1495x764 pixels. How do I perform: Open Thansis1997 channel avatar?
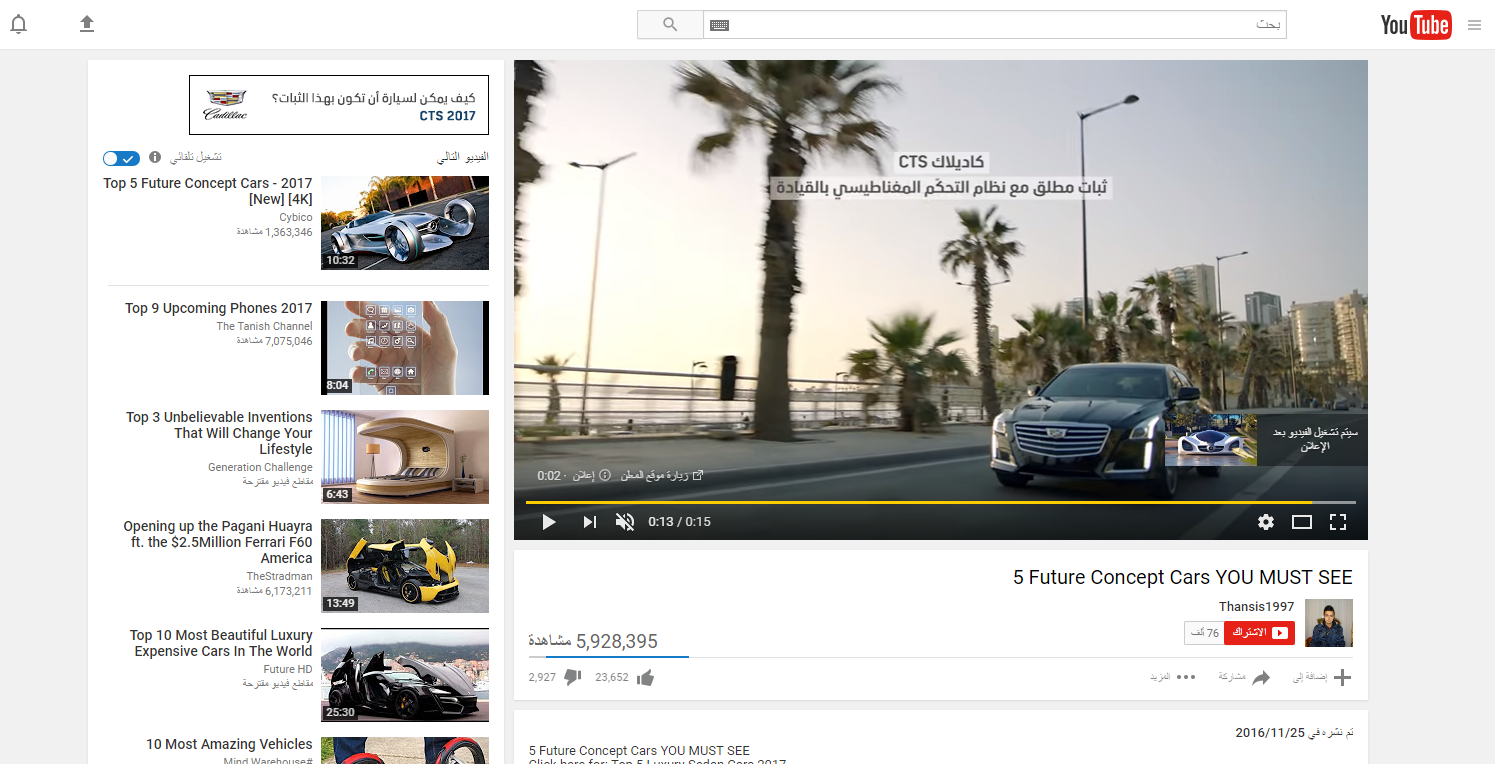pyautogui.click(x=1329, y=623)
